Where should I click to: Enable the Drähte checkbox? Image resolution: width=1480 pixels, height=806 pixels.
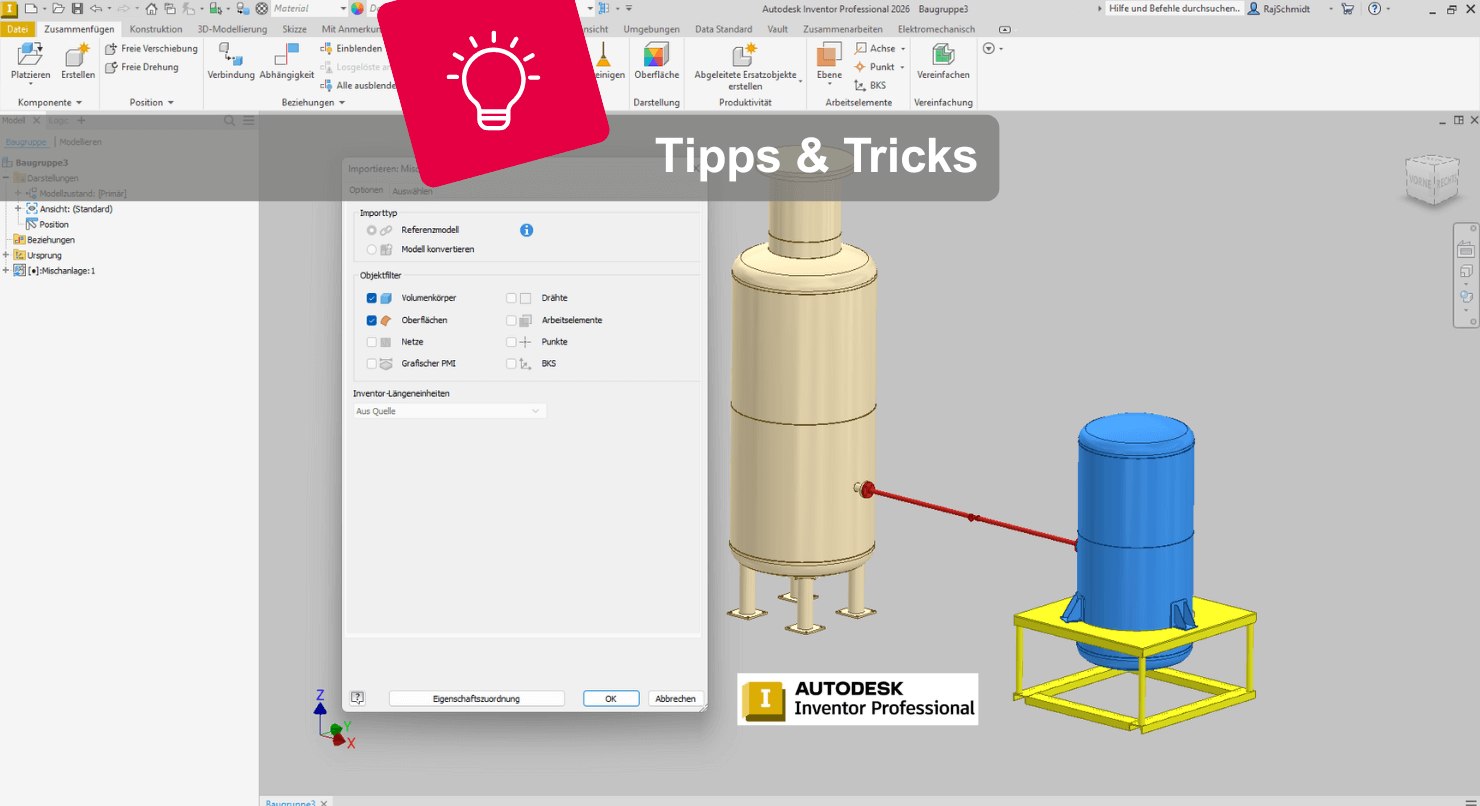(x=511, y=298)
